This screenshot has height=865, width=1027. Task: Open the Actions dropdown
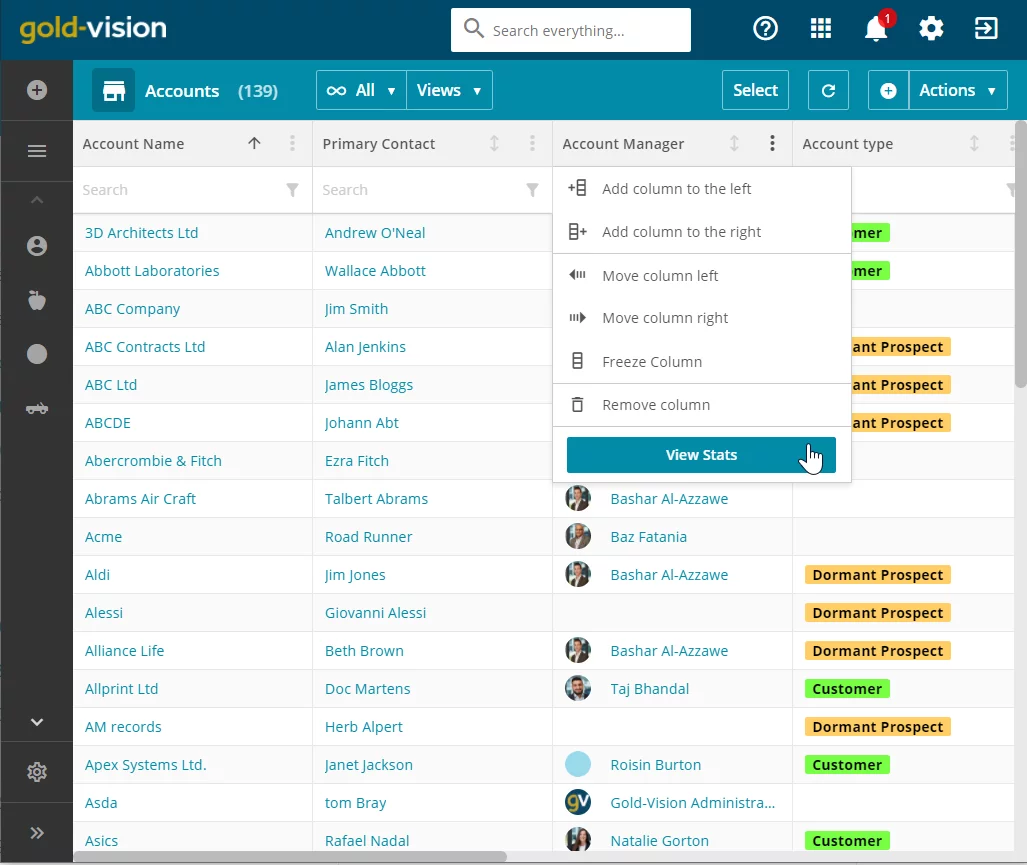958,90
